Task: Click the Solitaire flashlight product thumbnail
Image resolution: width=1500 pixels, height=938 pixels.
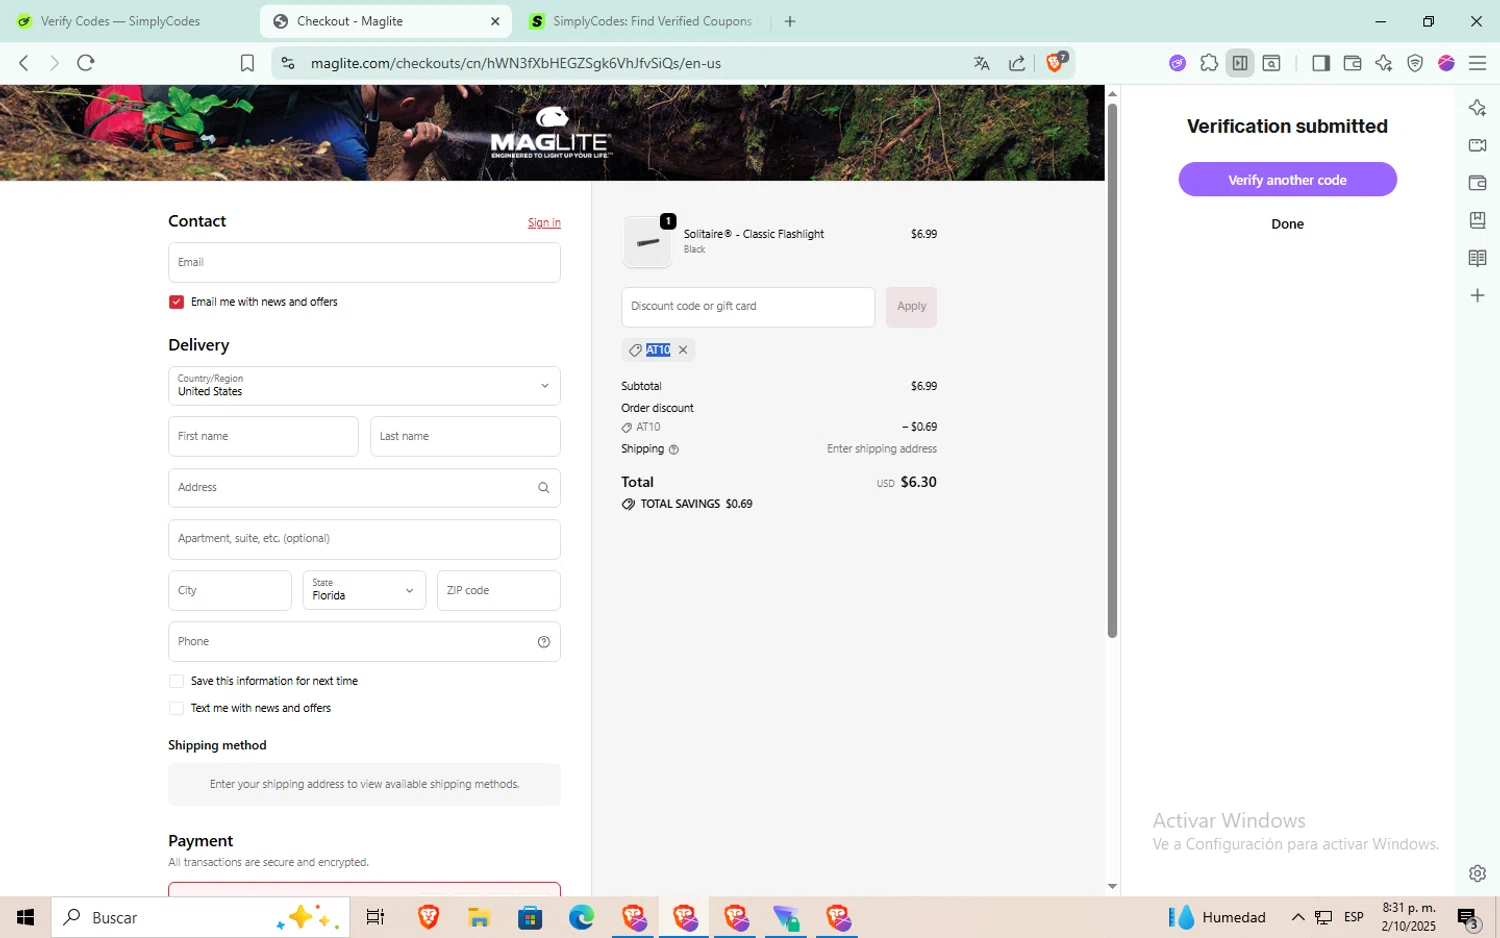Action: pyautogui.click(x=647, y=242)
